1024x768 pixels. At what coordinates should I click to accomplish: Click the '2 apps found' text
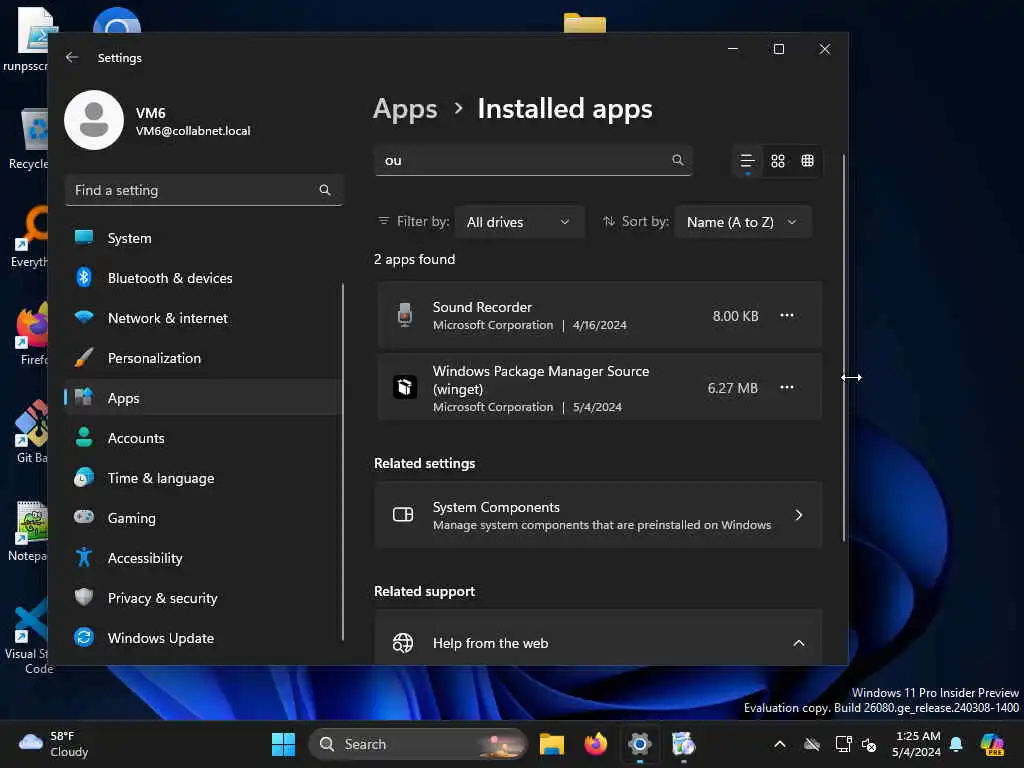[414, 259]
